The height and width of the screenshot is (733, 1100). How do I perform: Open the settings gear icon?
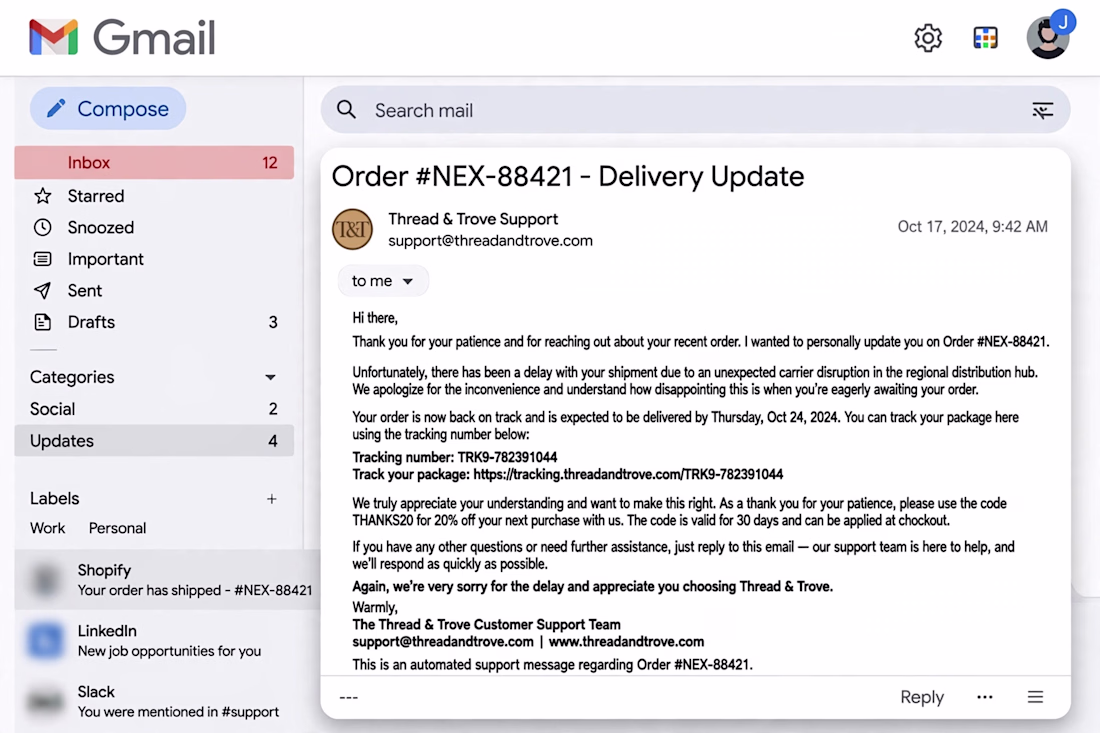(927, 38)
